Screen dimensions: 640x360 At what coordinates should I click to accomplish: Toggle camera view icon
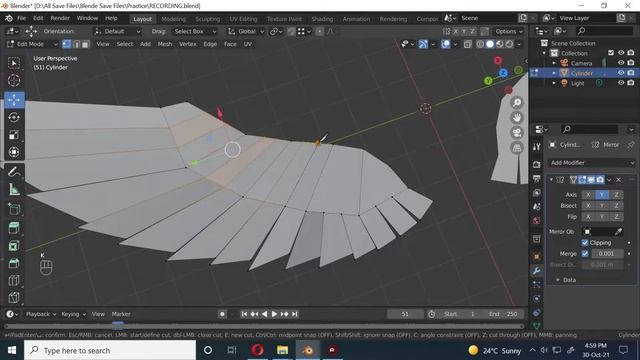pos(517,133)
